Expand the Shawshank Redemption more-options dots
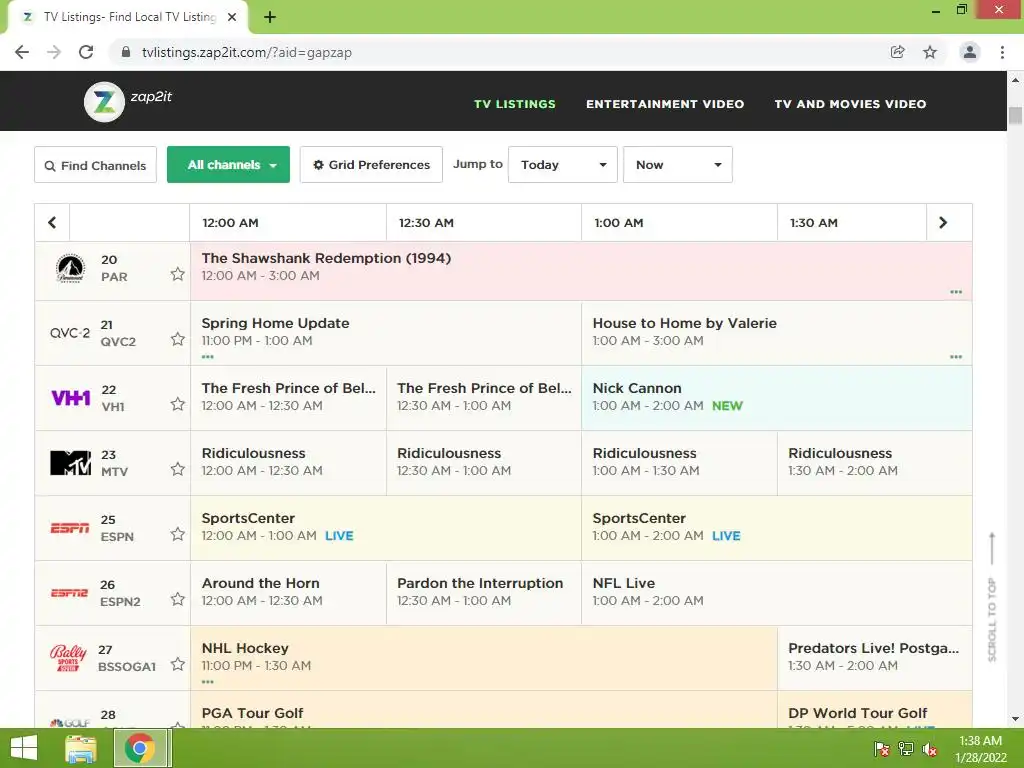 (956, 292)
